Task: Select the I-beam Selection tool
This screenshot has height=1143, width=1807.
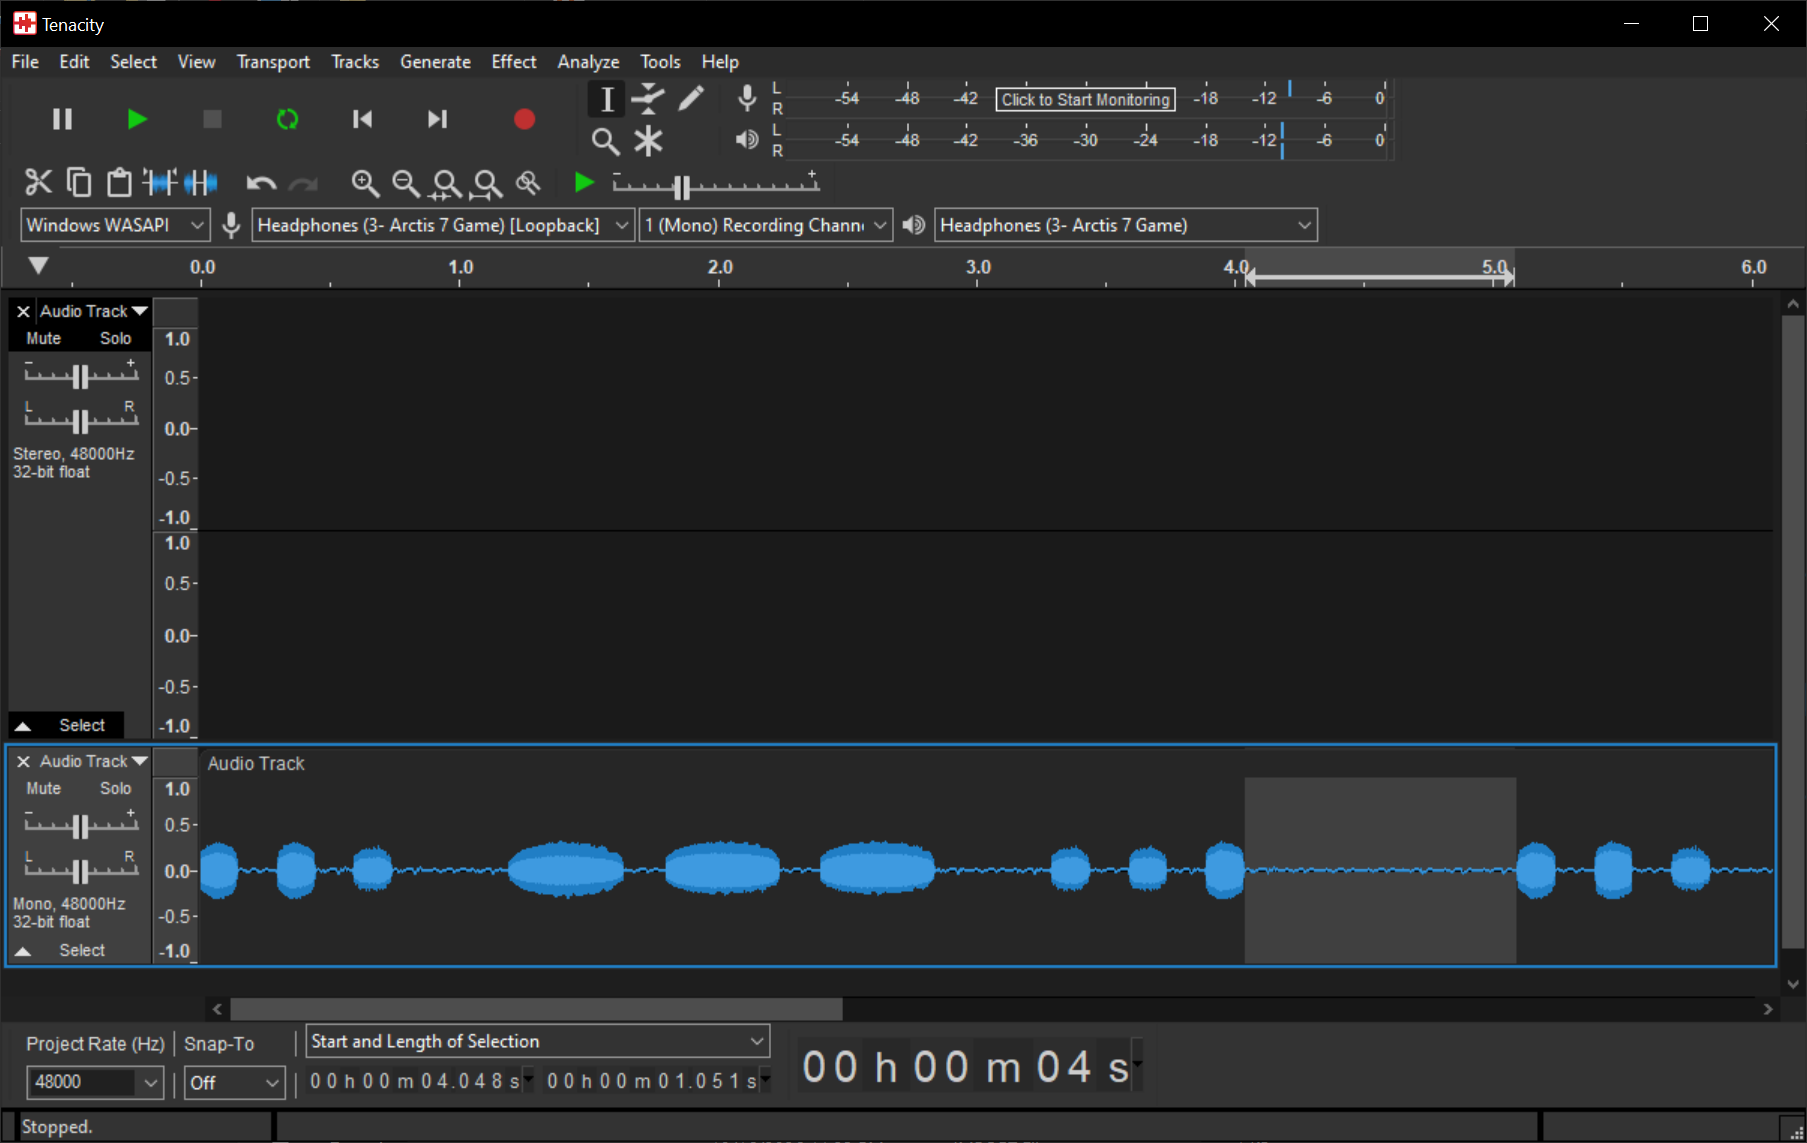Action: (x=606, y=99)
